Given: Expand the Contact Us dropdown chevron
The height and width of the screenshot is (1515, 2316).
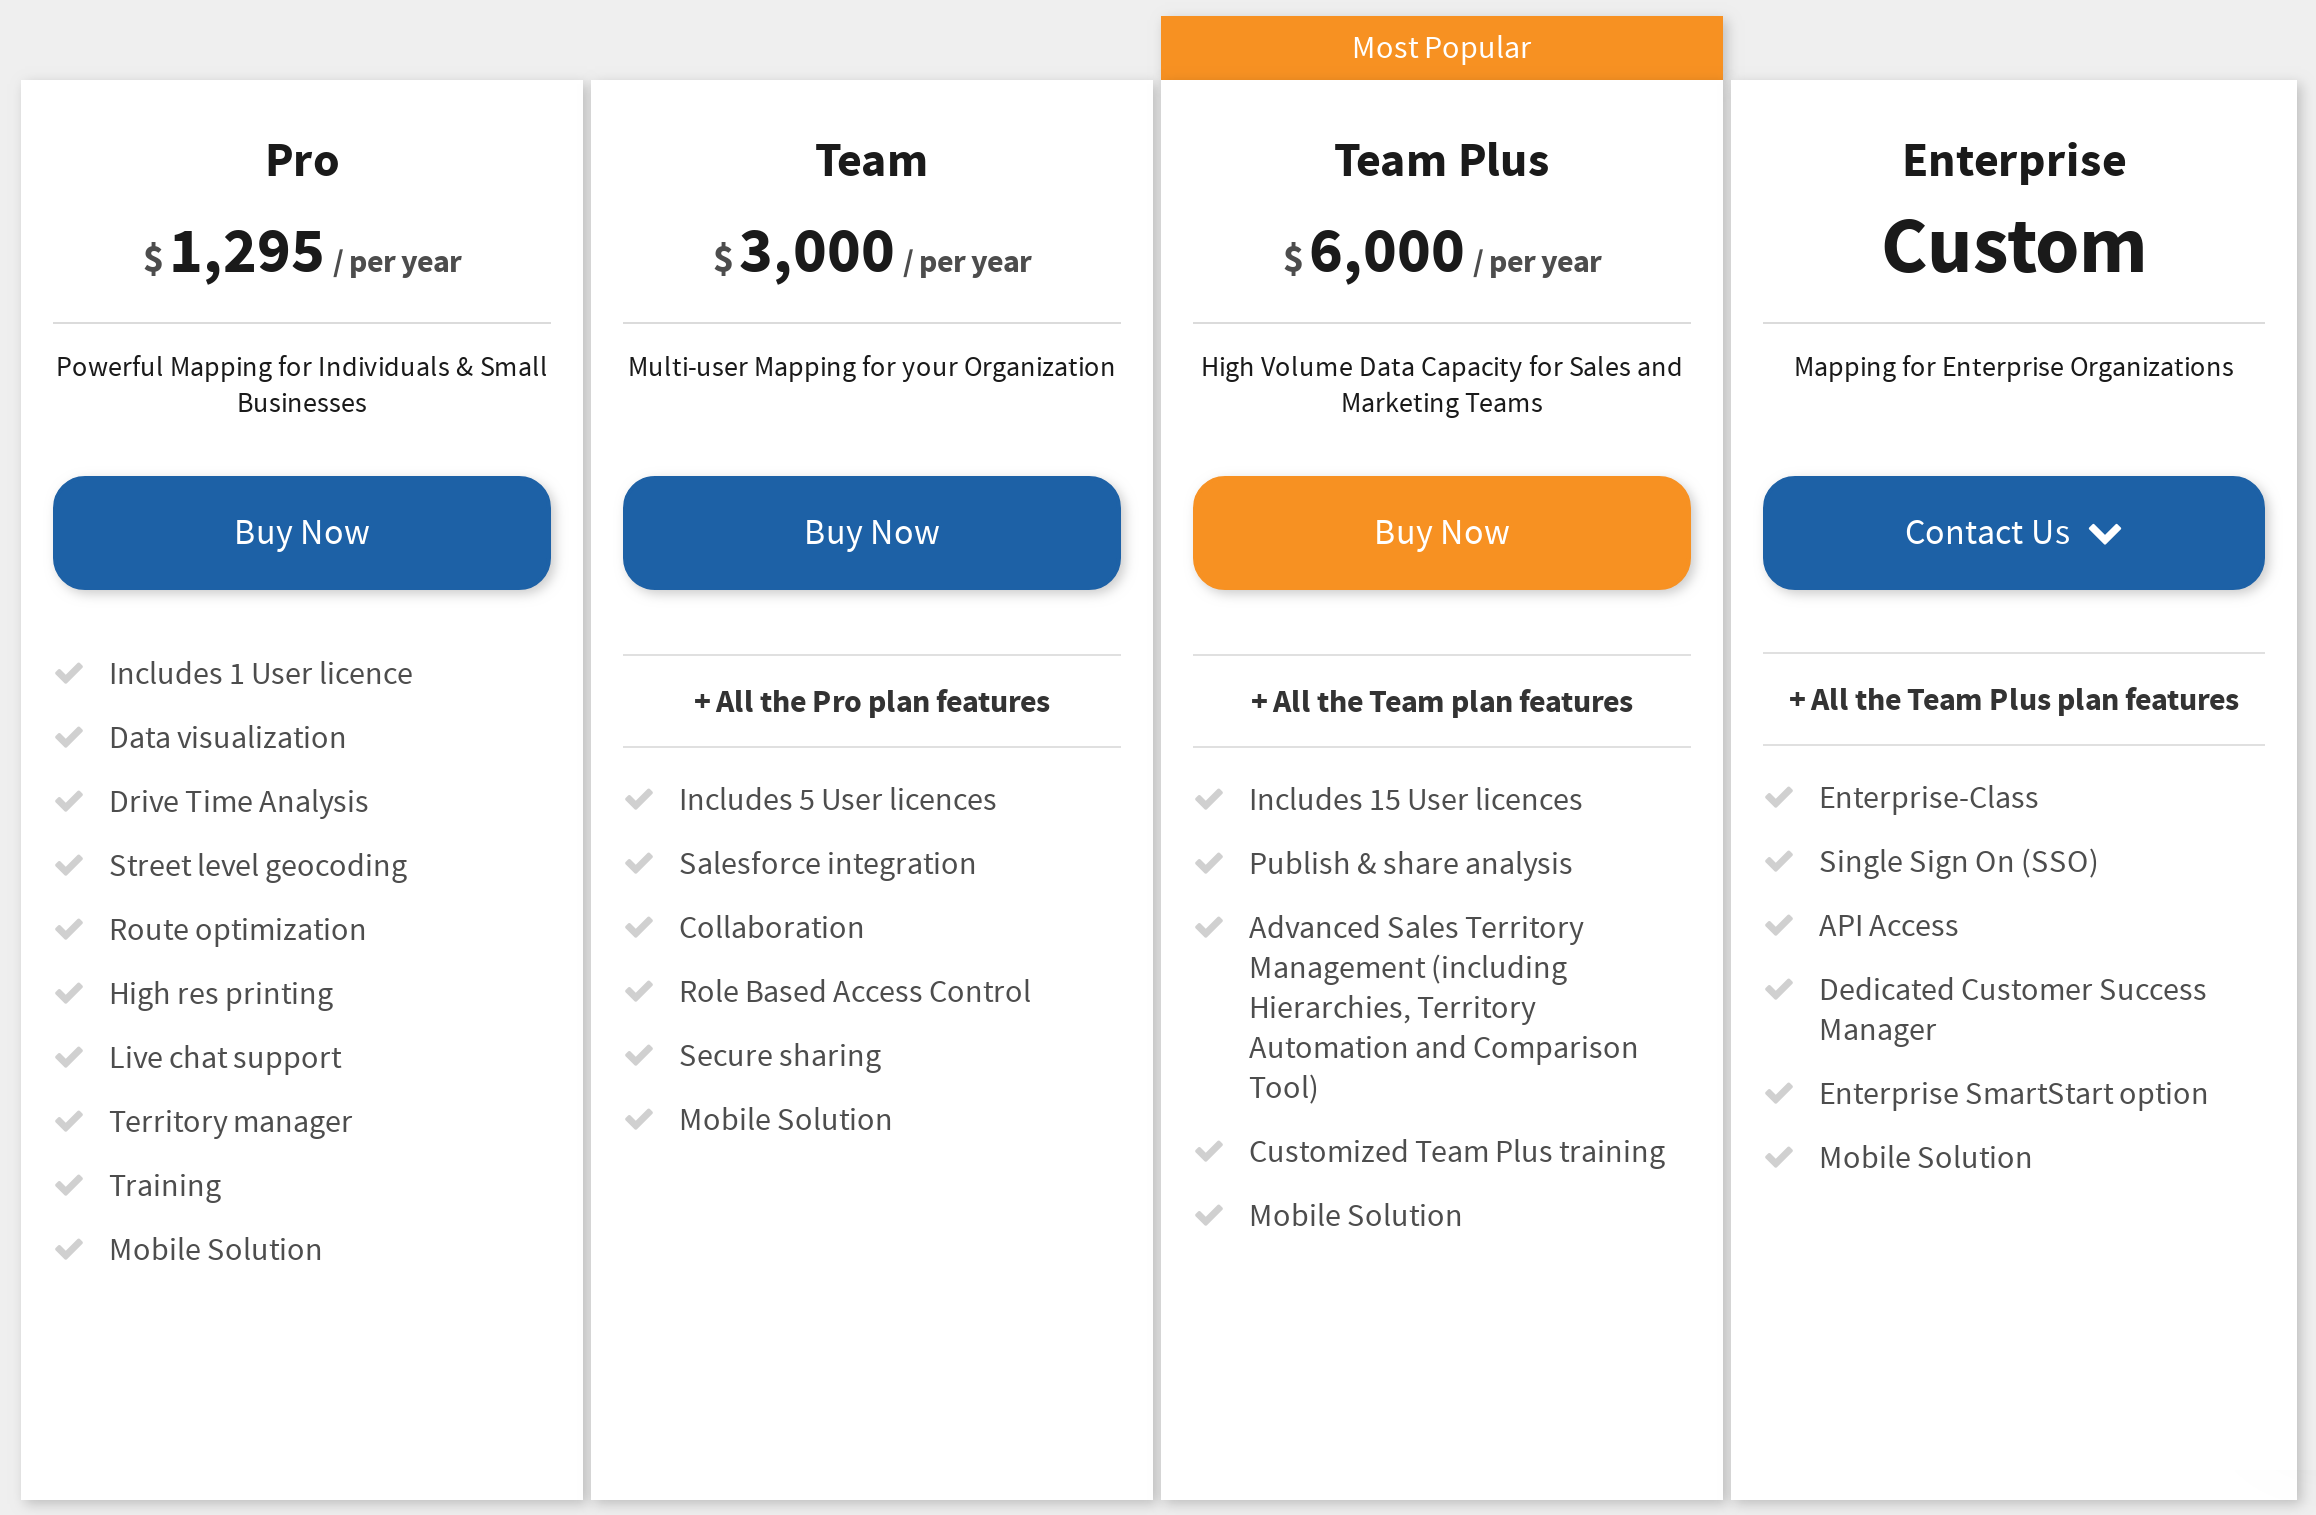Looking at the screenshot, I should pos(2105,533).
